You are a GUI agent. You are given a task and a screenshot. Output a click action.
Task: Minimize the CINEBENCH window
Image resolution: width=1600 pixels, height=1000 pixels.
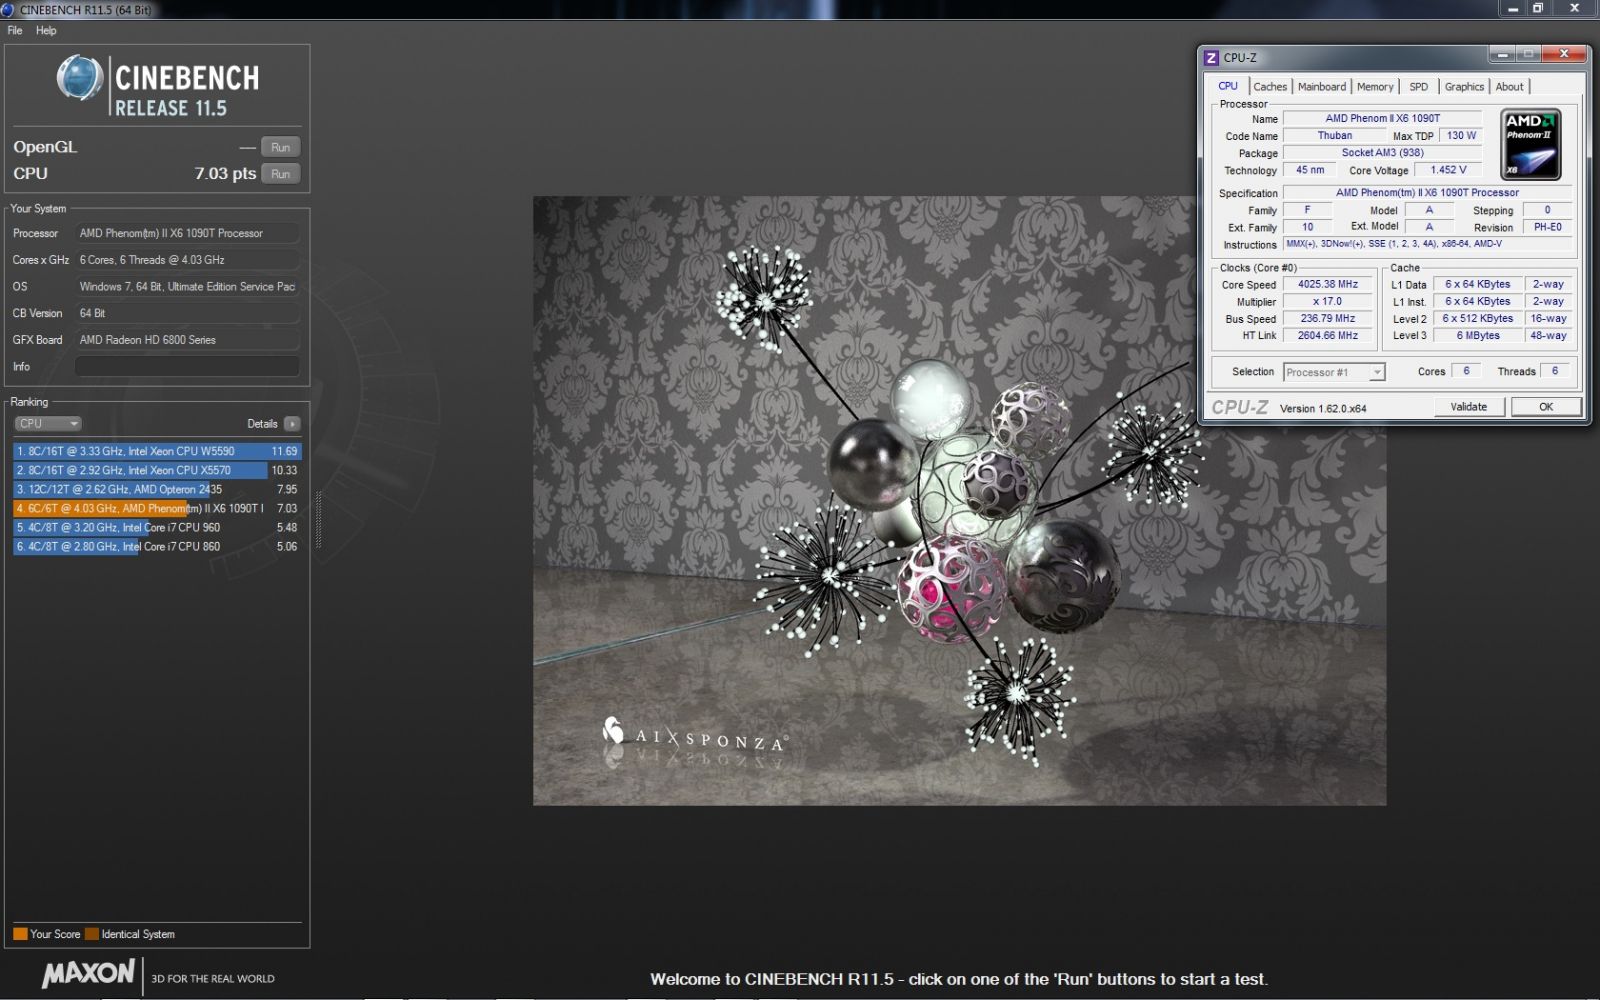1513,8
